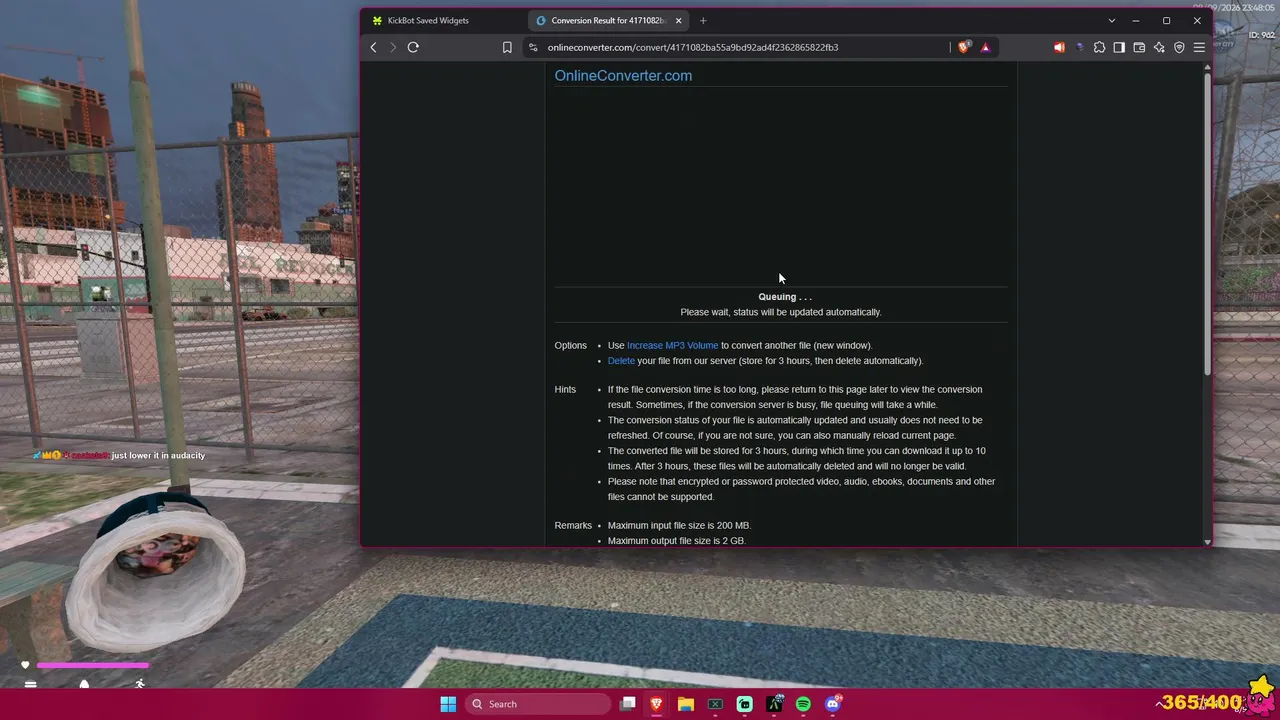Click the 365/400 counter overlay
This screenshot has height=720, width=1280.
tap(1201, 703)
